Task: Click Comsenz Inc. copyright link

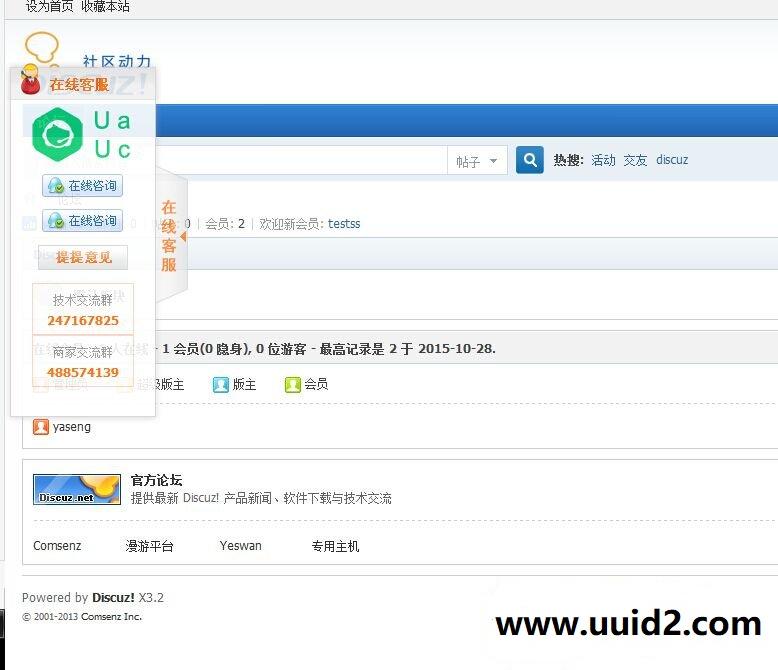Action: 111,616
